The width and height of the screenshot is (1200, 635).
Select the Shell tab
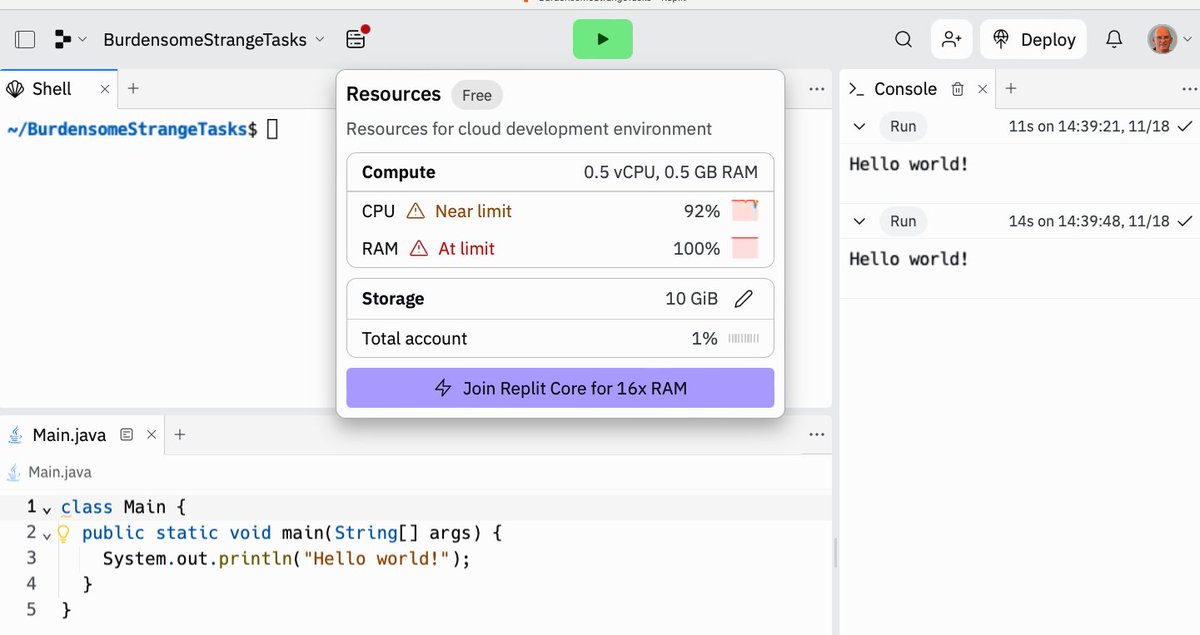pos(52,89)
